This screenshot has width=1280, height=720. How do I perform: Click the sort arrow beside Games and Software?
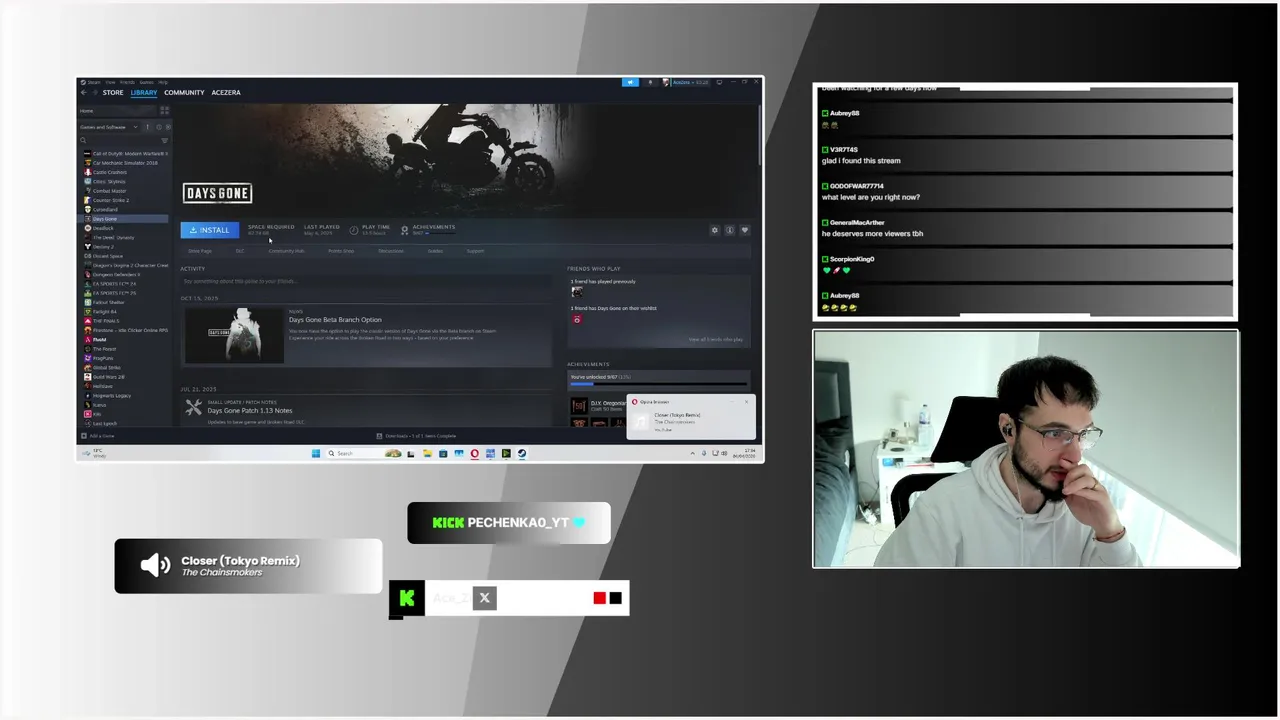click(147, 127)
